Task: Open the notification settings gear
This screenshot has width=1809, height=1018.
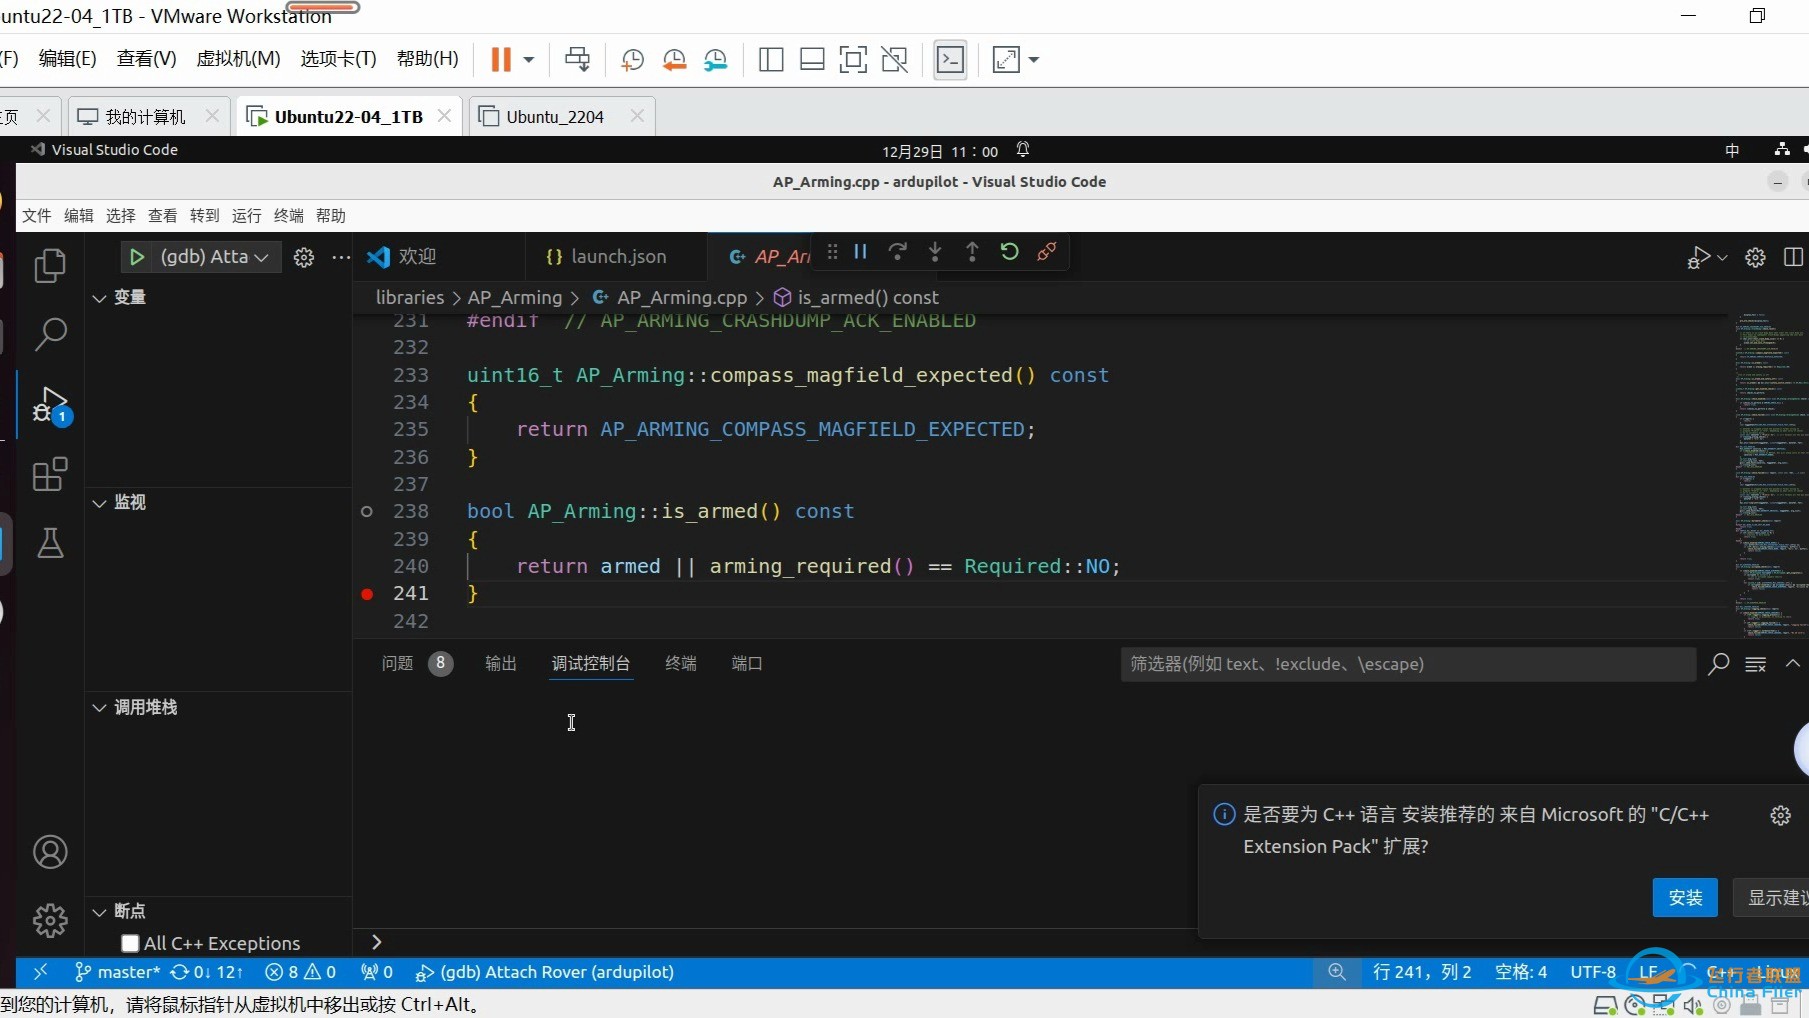Action: click(x=1781, y=816)
